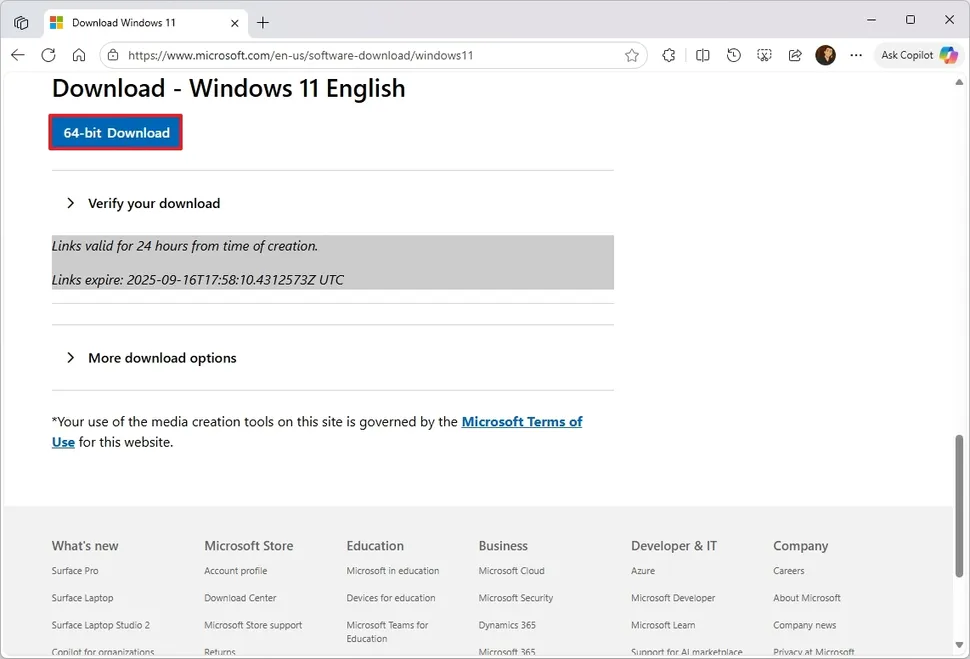
Task: Click the browser Back arrow
Action: coord(18,56)
